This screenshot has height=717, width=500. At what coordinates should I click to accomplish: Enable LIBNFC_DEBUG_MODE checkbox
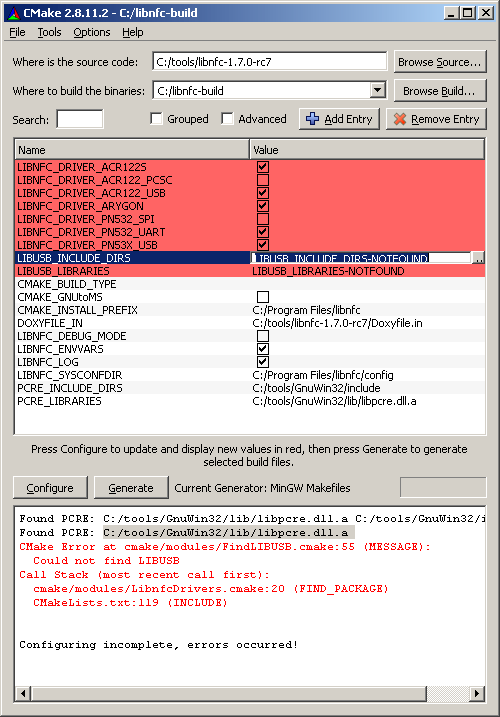[x=263, y=336]
